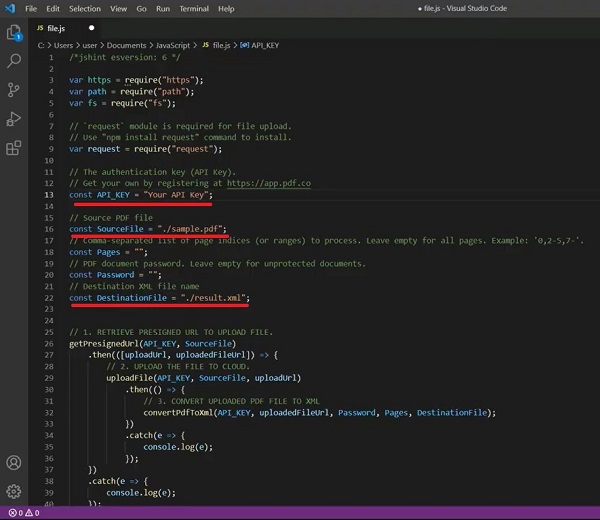The width and height of the screenshot is (600, 520).
Task: Click the API_KEY breadcrumb segment
Action: coord(265,45)
